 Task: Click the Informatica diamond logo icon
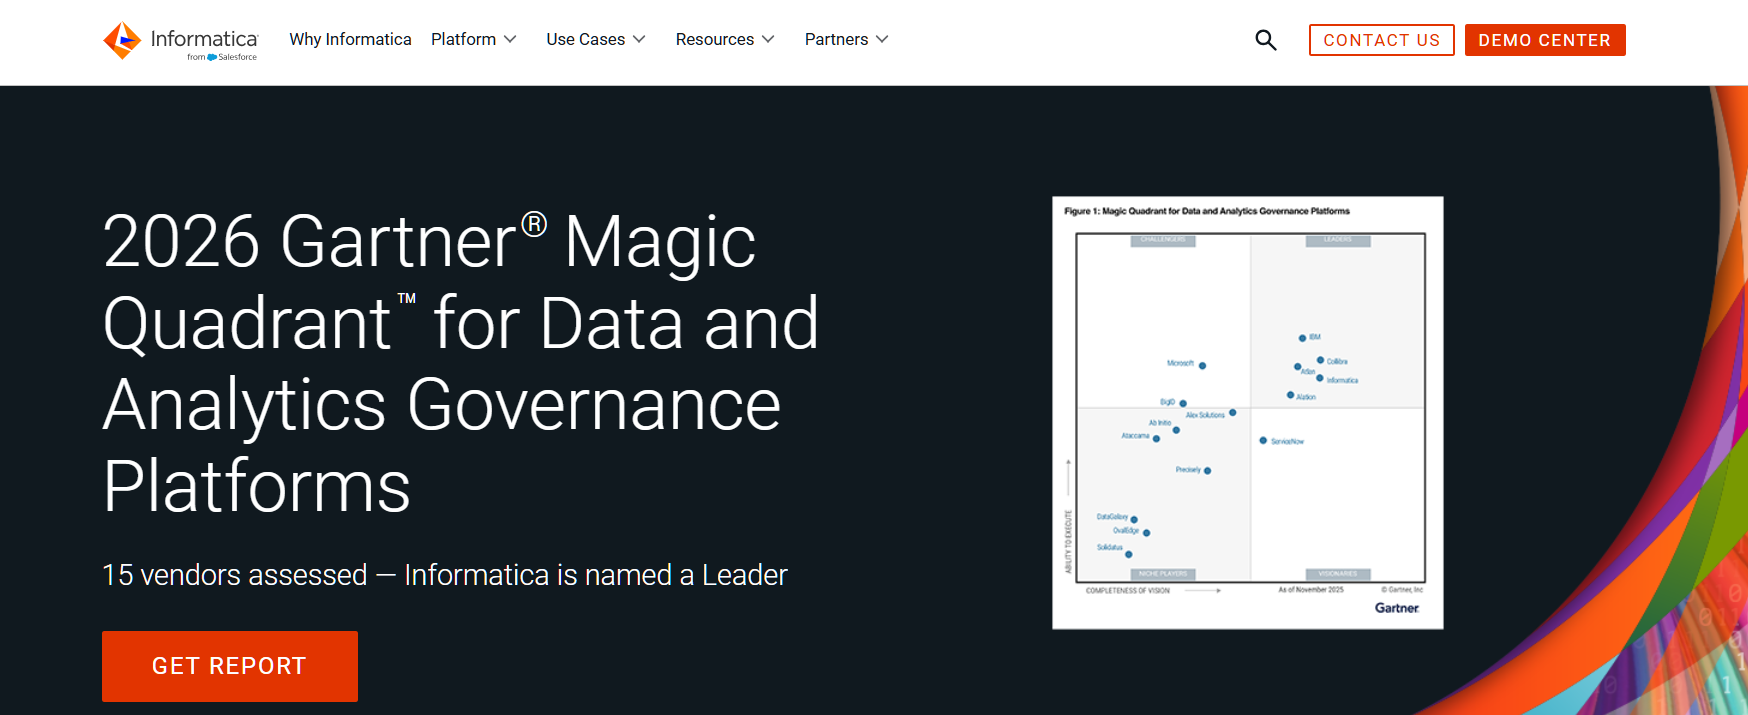pyautogui.click(x=122, y=40)
